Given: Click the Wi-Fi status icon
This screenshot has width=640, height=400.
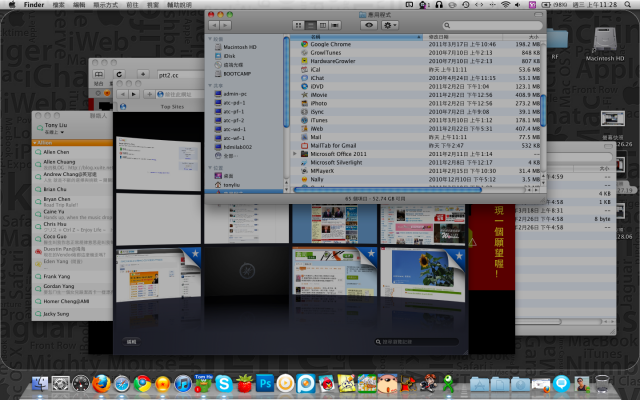Looking at the screenshot, I should click(506, 4).
